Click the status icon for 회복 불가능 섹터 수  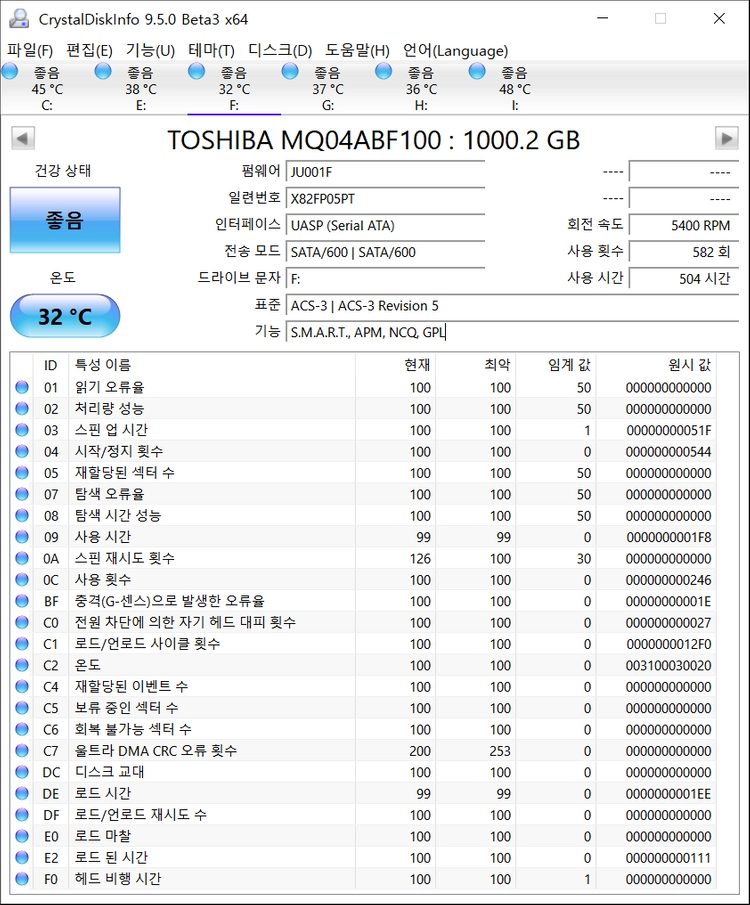[x=22, y=729]
